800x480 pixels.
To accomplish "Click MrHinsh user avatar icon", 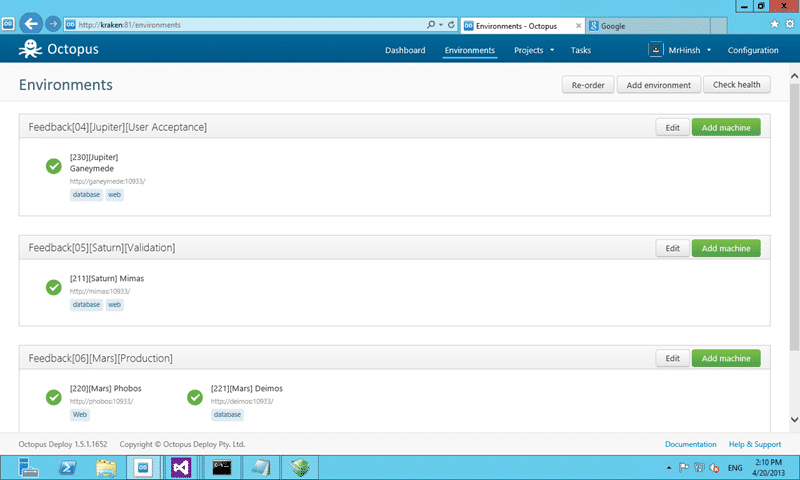I will (656, 49).
